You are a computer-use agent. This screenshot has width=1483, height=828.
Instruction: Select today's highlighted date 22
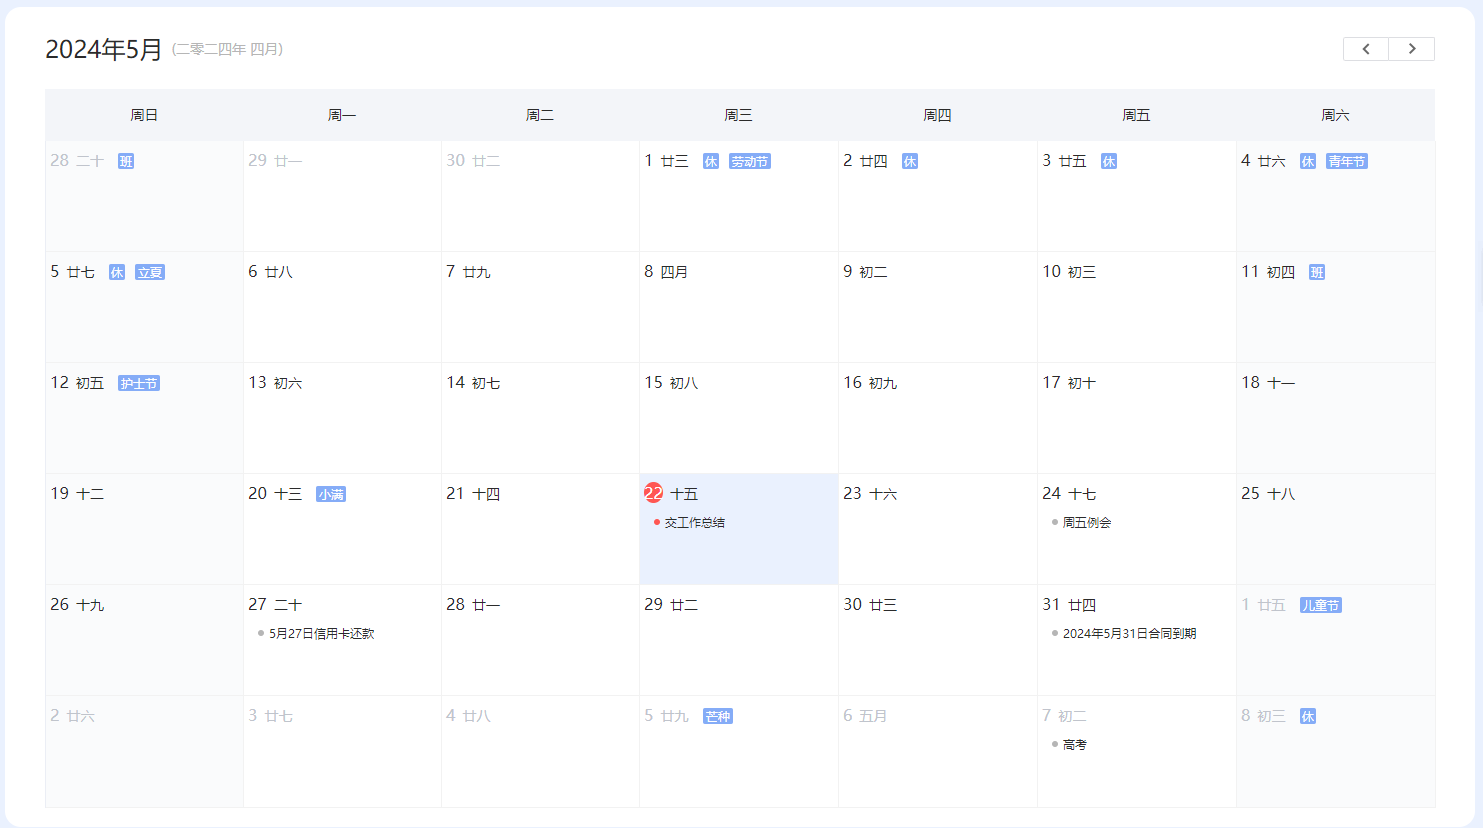click(x=654, y=493)
